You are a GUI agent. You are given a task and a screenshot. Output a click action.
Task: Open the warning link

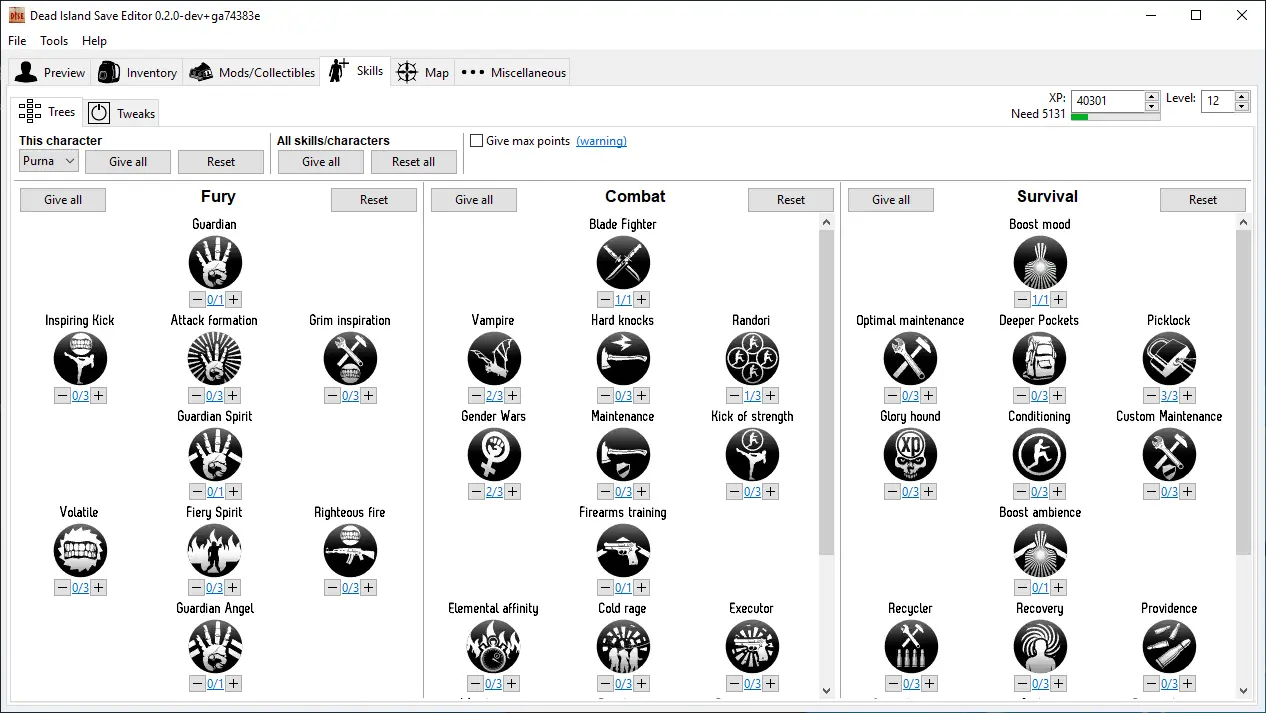tap(601, 141)
